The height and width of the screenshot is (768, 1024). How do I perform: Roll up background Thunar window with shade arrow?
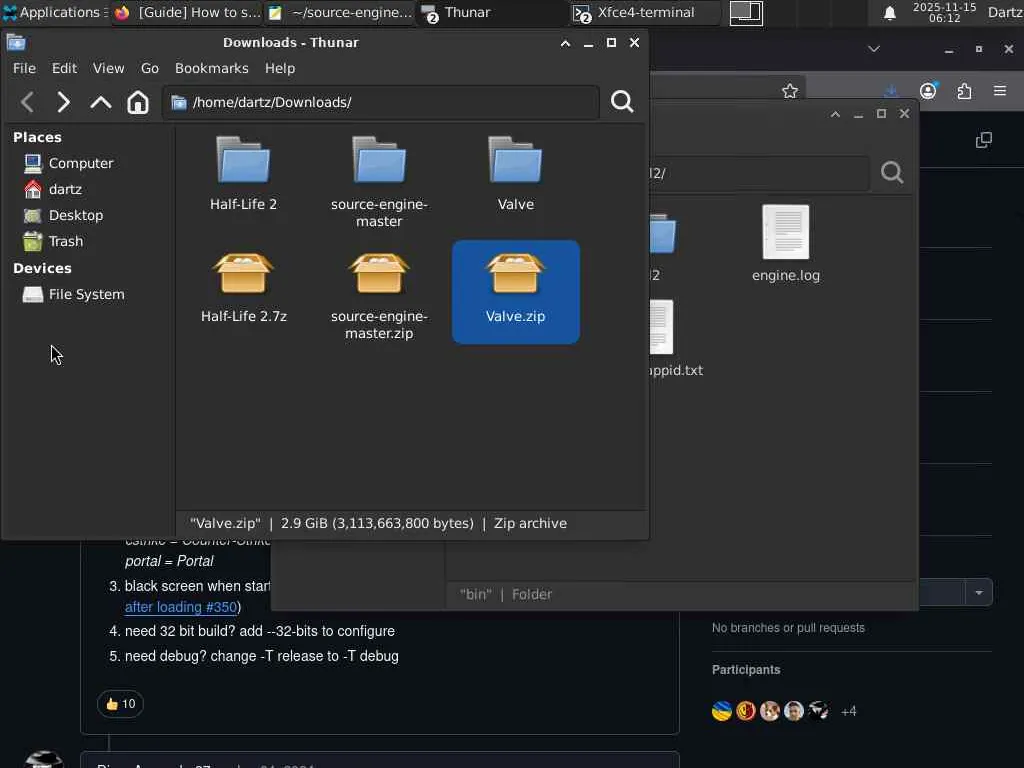[835, 114]
